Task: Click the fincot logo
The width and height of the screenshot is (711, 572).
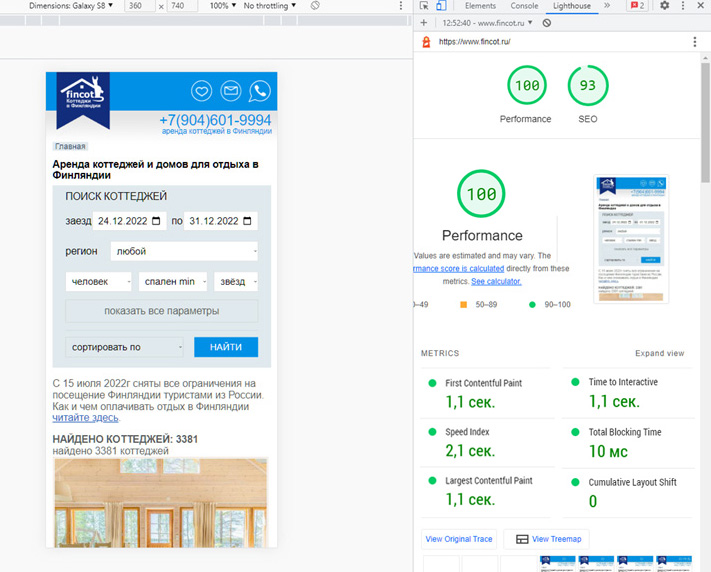Action: (x=83, y=100)
